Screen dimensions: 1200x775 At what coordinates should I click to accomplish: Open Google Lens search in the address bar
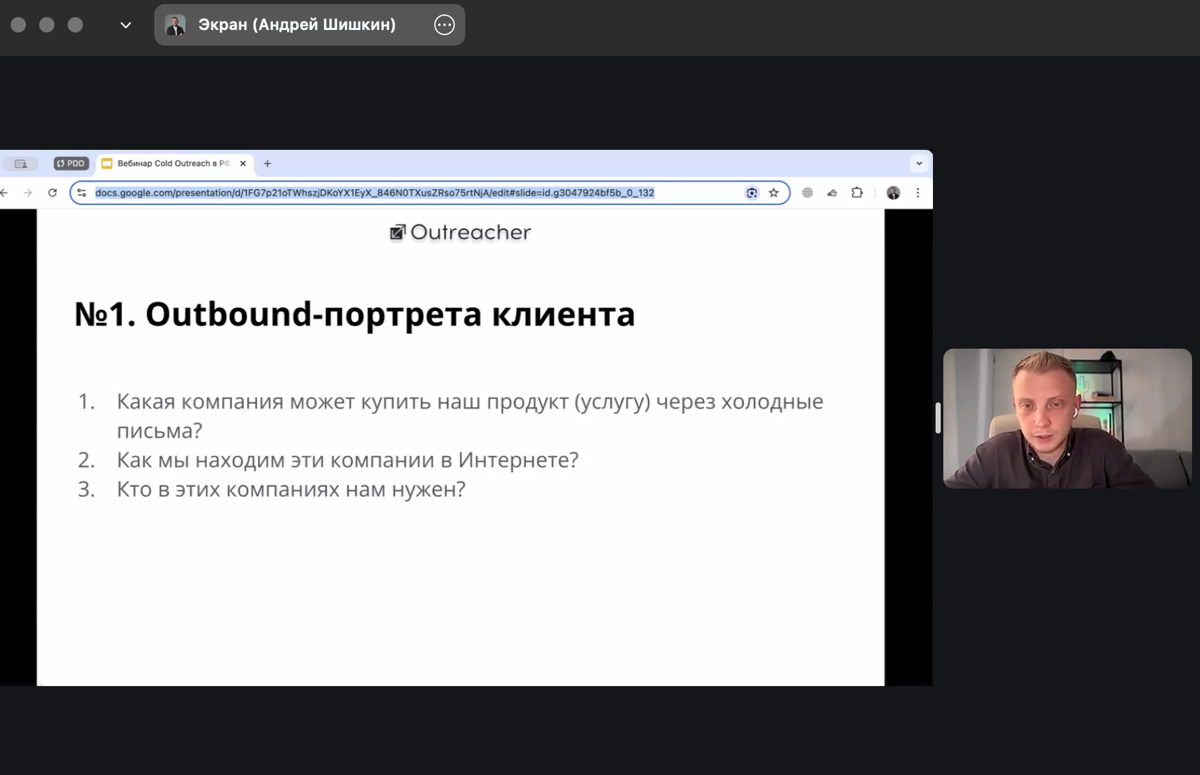[753, 192]
